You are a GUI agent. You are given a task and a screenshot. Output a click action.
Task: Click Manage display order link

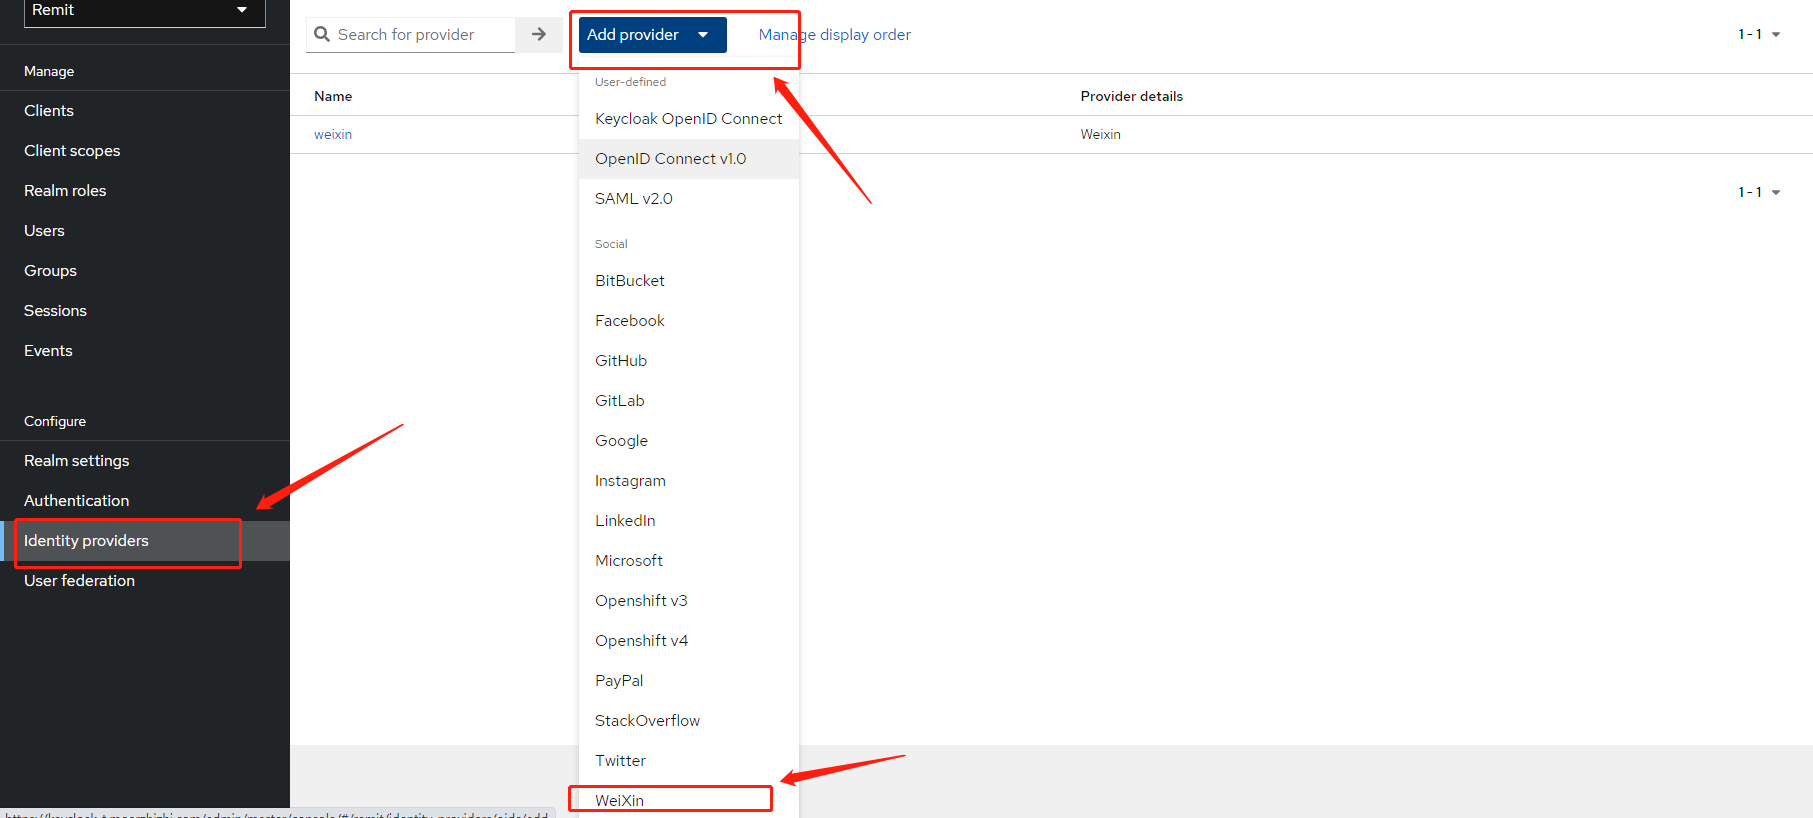pyautogui.click(x=834, y=35)
